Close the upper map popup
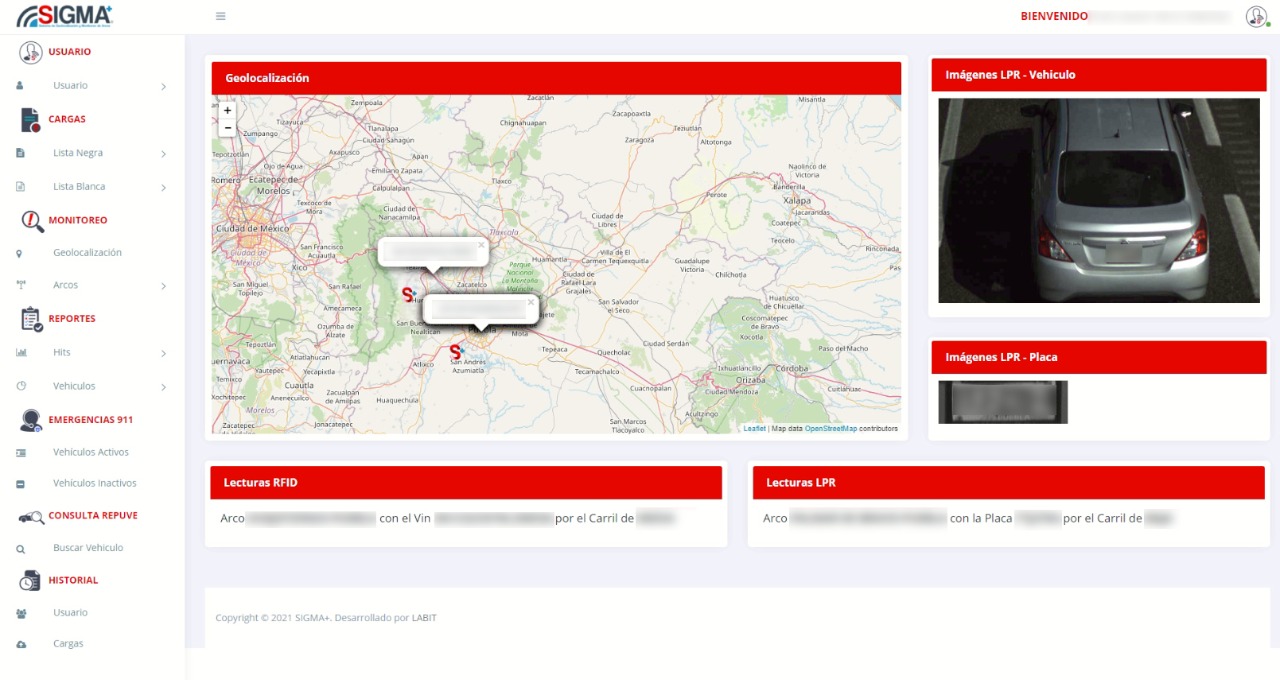1280x680 pixels. point(481,244)
